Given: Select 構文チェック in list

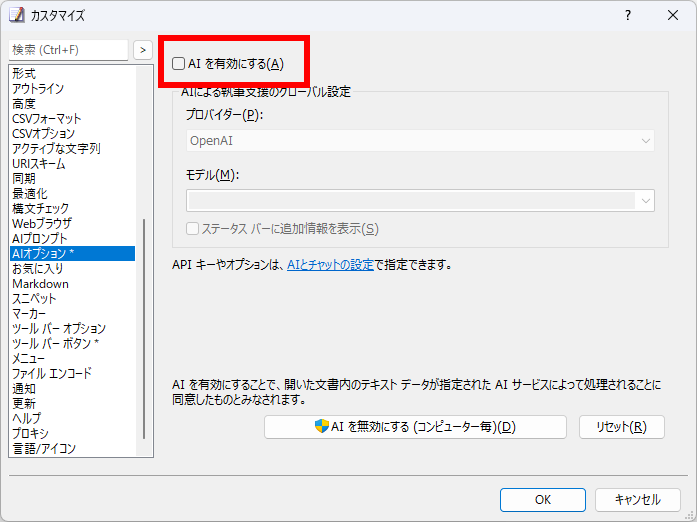Looking at the screenshot, I should click(72, 209).
